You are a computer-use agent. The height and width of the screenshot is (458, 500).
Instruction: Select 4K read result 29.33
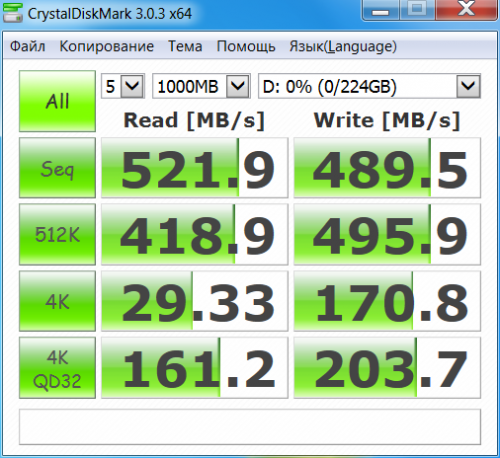tap(194, 301)
